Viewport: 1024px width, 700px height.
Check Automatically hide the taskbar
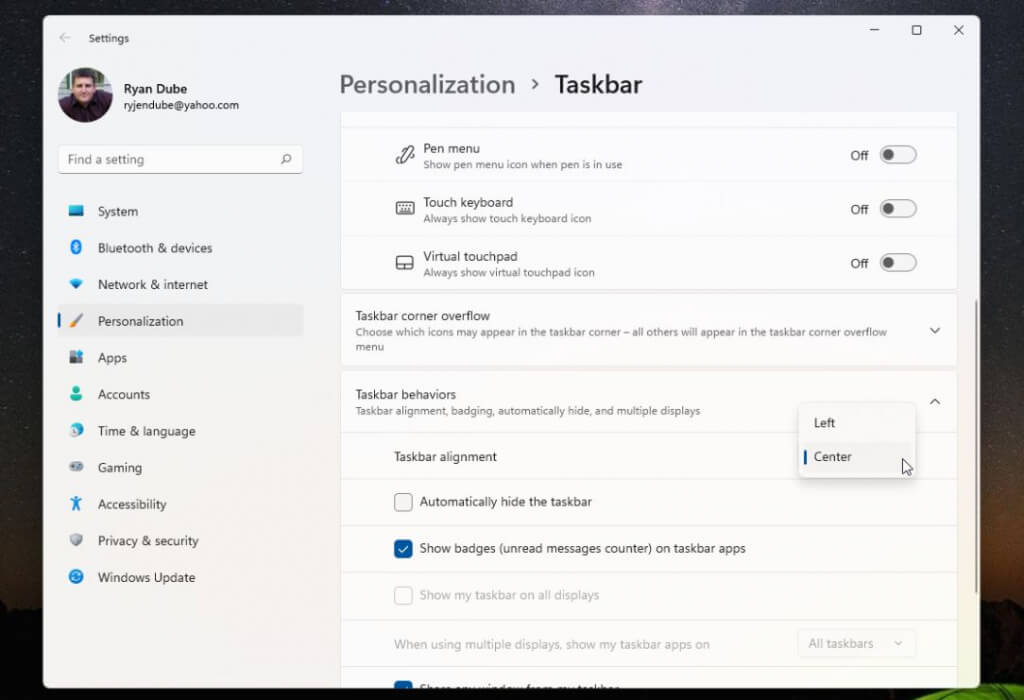point(404,502)
